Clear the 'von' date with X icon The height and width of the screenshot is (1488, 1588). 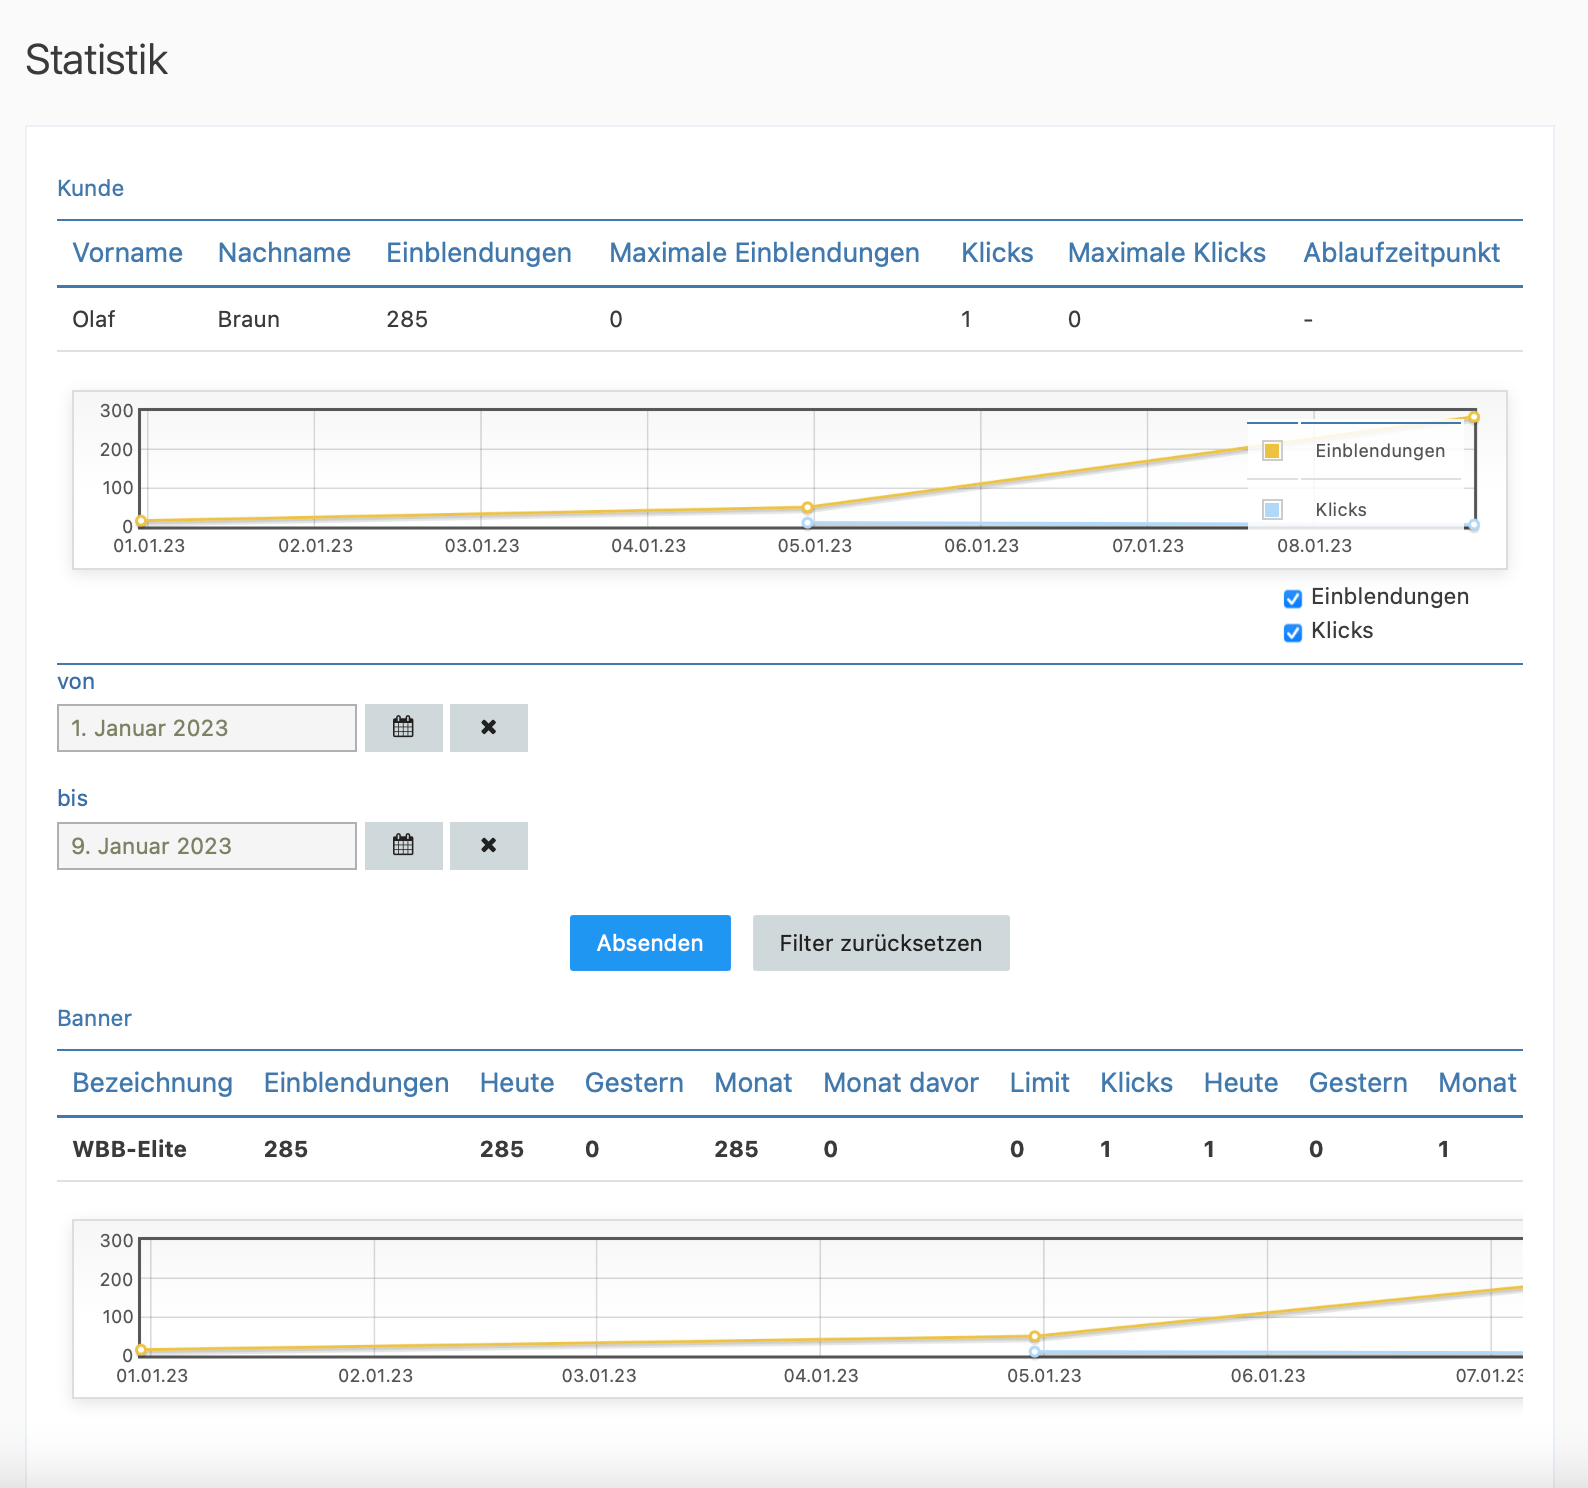[x=488, y=728]
